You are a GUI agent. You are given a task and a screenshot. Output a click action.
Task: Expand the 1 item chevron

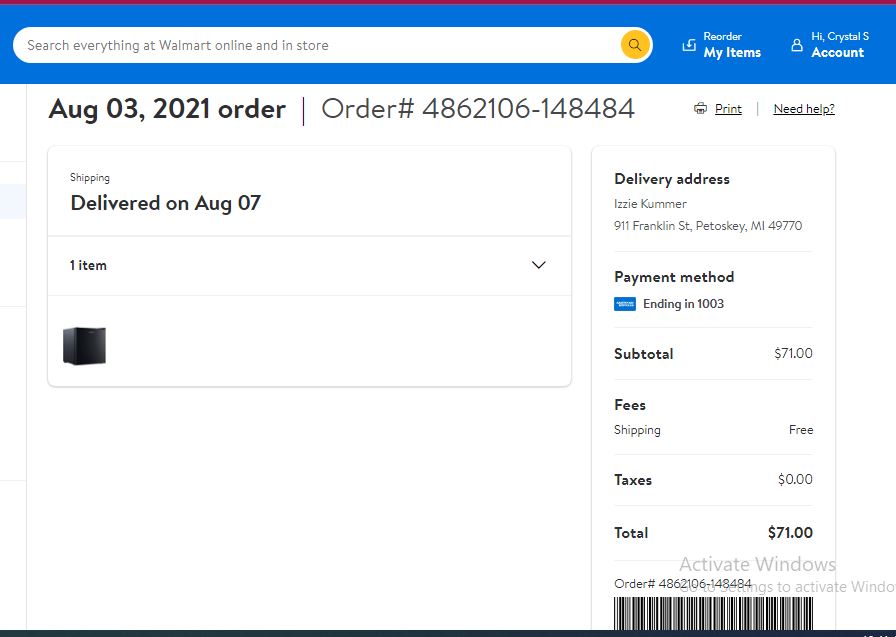click(x=538, y=265)
